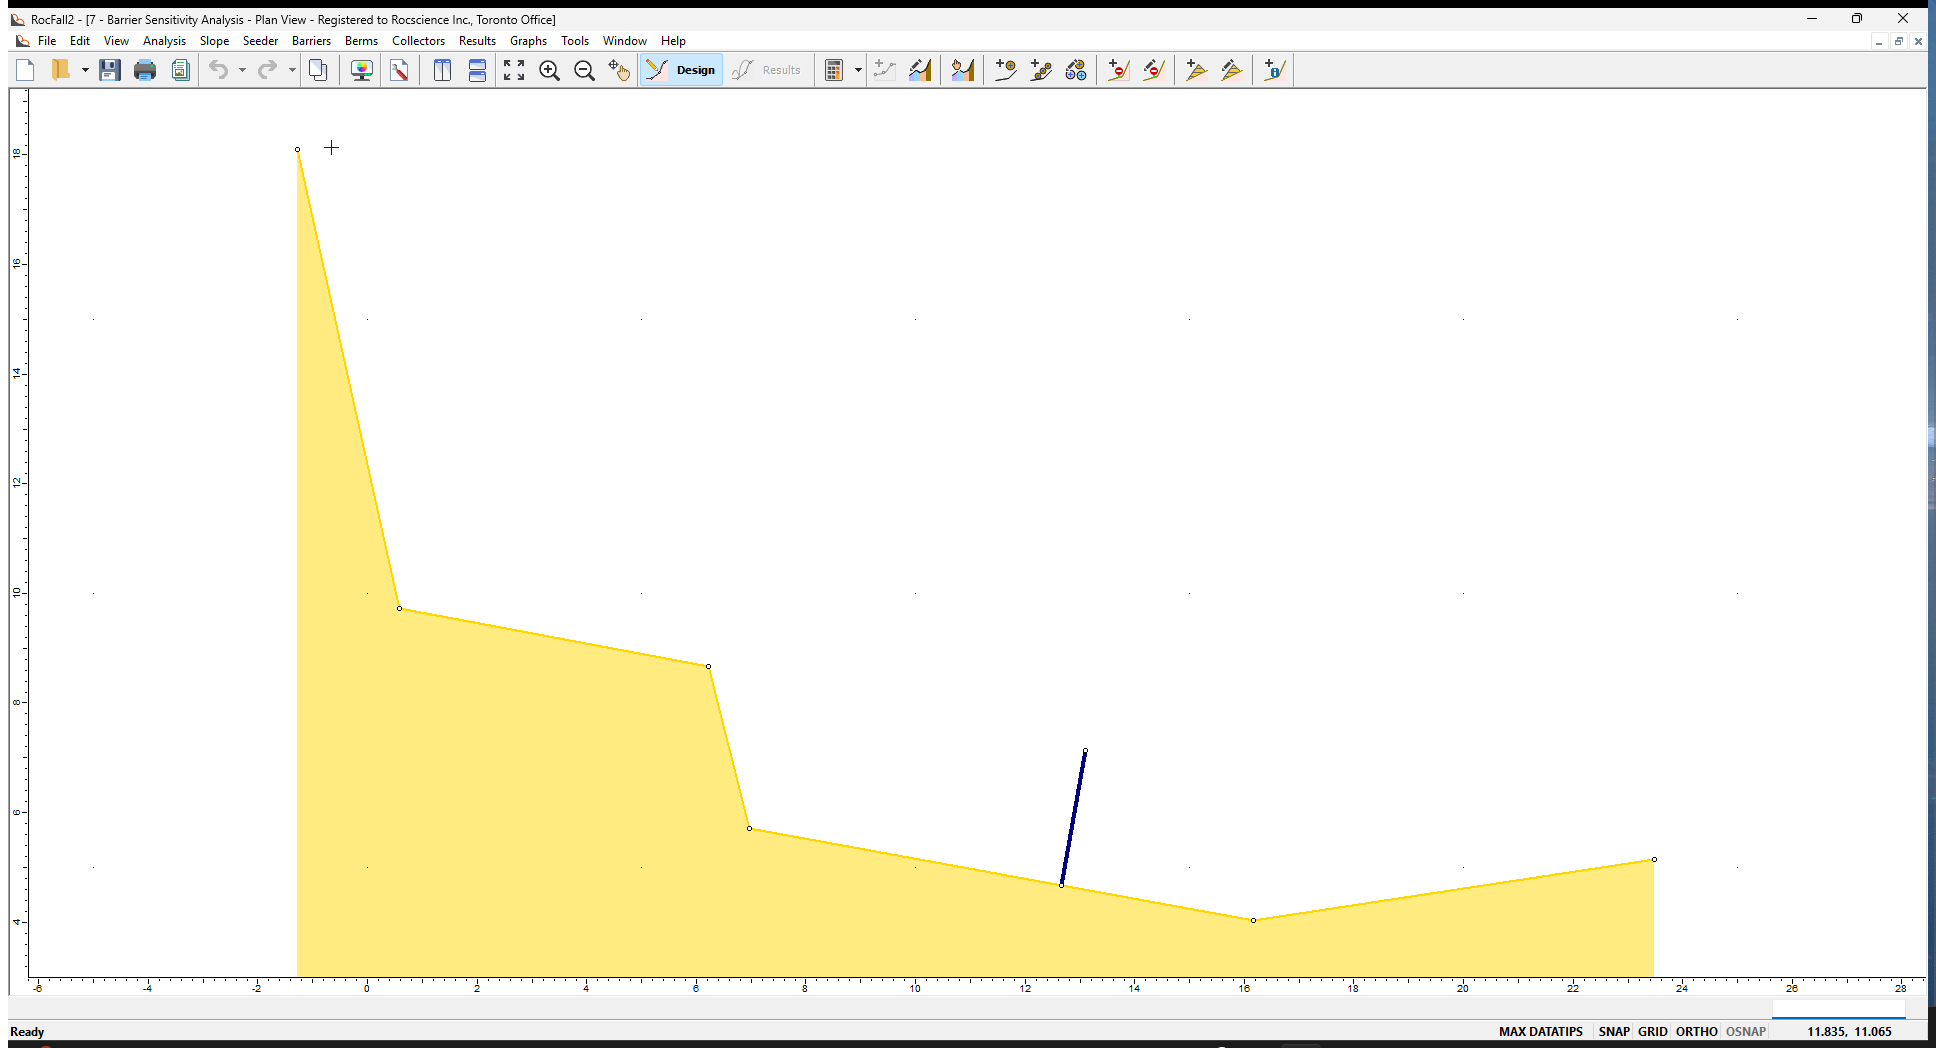Viewport: 1936px width, 1048px height.
Task: Toggle GRID display
Action: click(1653, 1031)
